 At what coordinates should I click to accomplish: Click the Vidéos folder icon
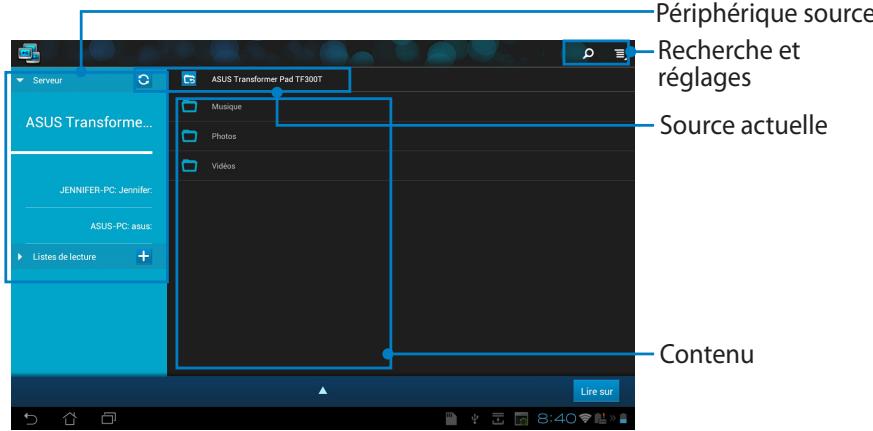[x=190, y=165]
